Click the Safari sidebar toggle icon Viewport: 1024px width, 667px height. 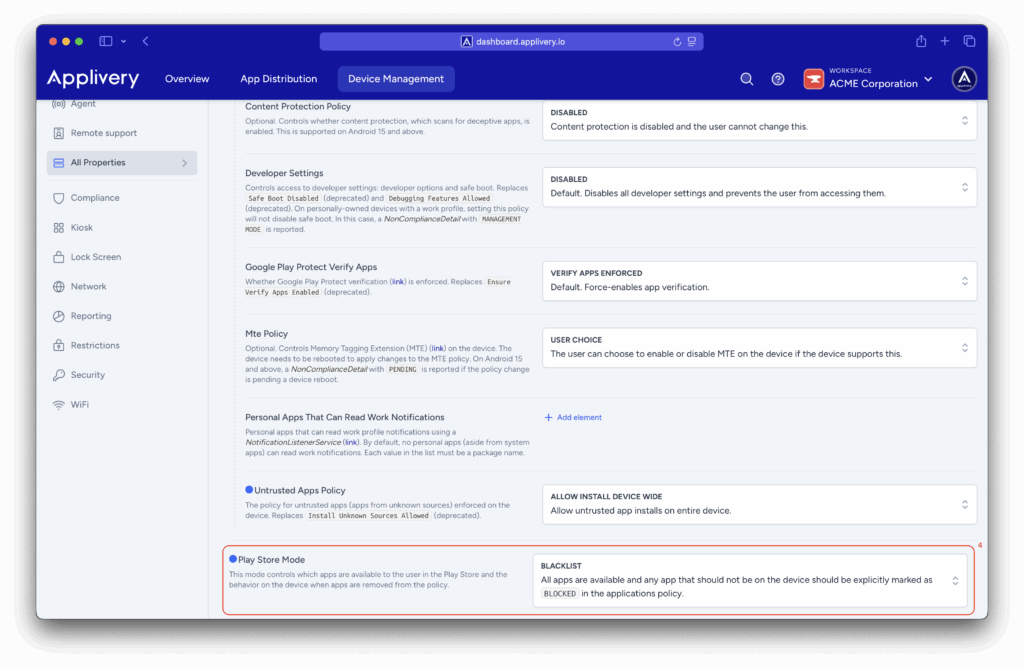click(x=106, y=41)
